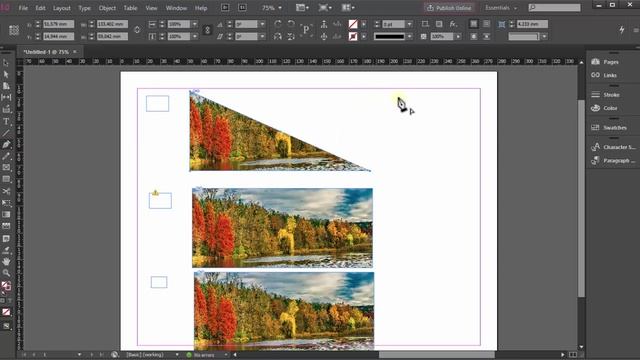Viewport: 640px width, 360px height.
Task: Select the Gradient Swatch tool
Action: click(x=6, y=214)
